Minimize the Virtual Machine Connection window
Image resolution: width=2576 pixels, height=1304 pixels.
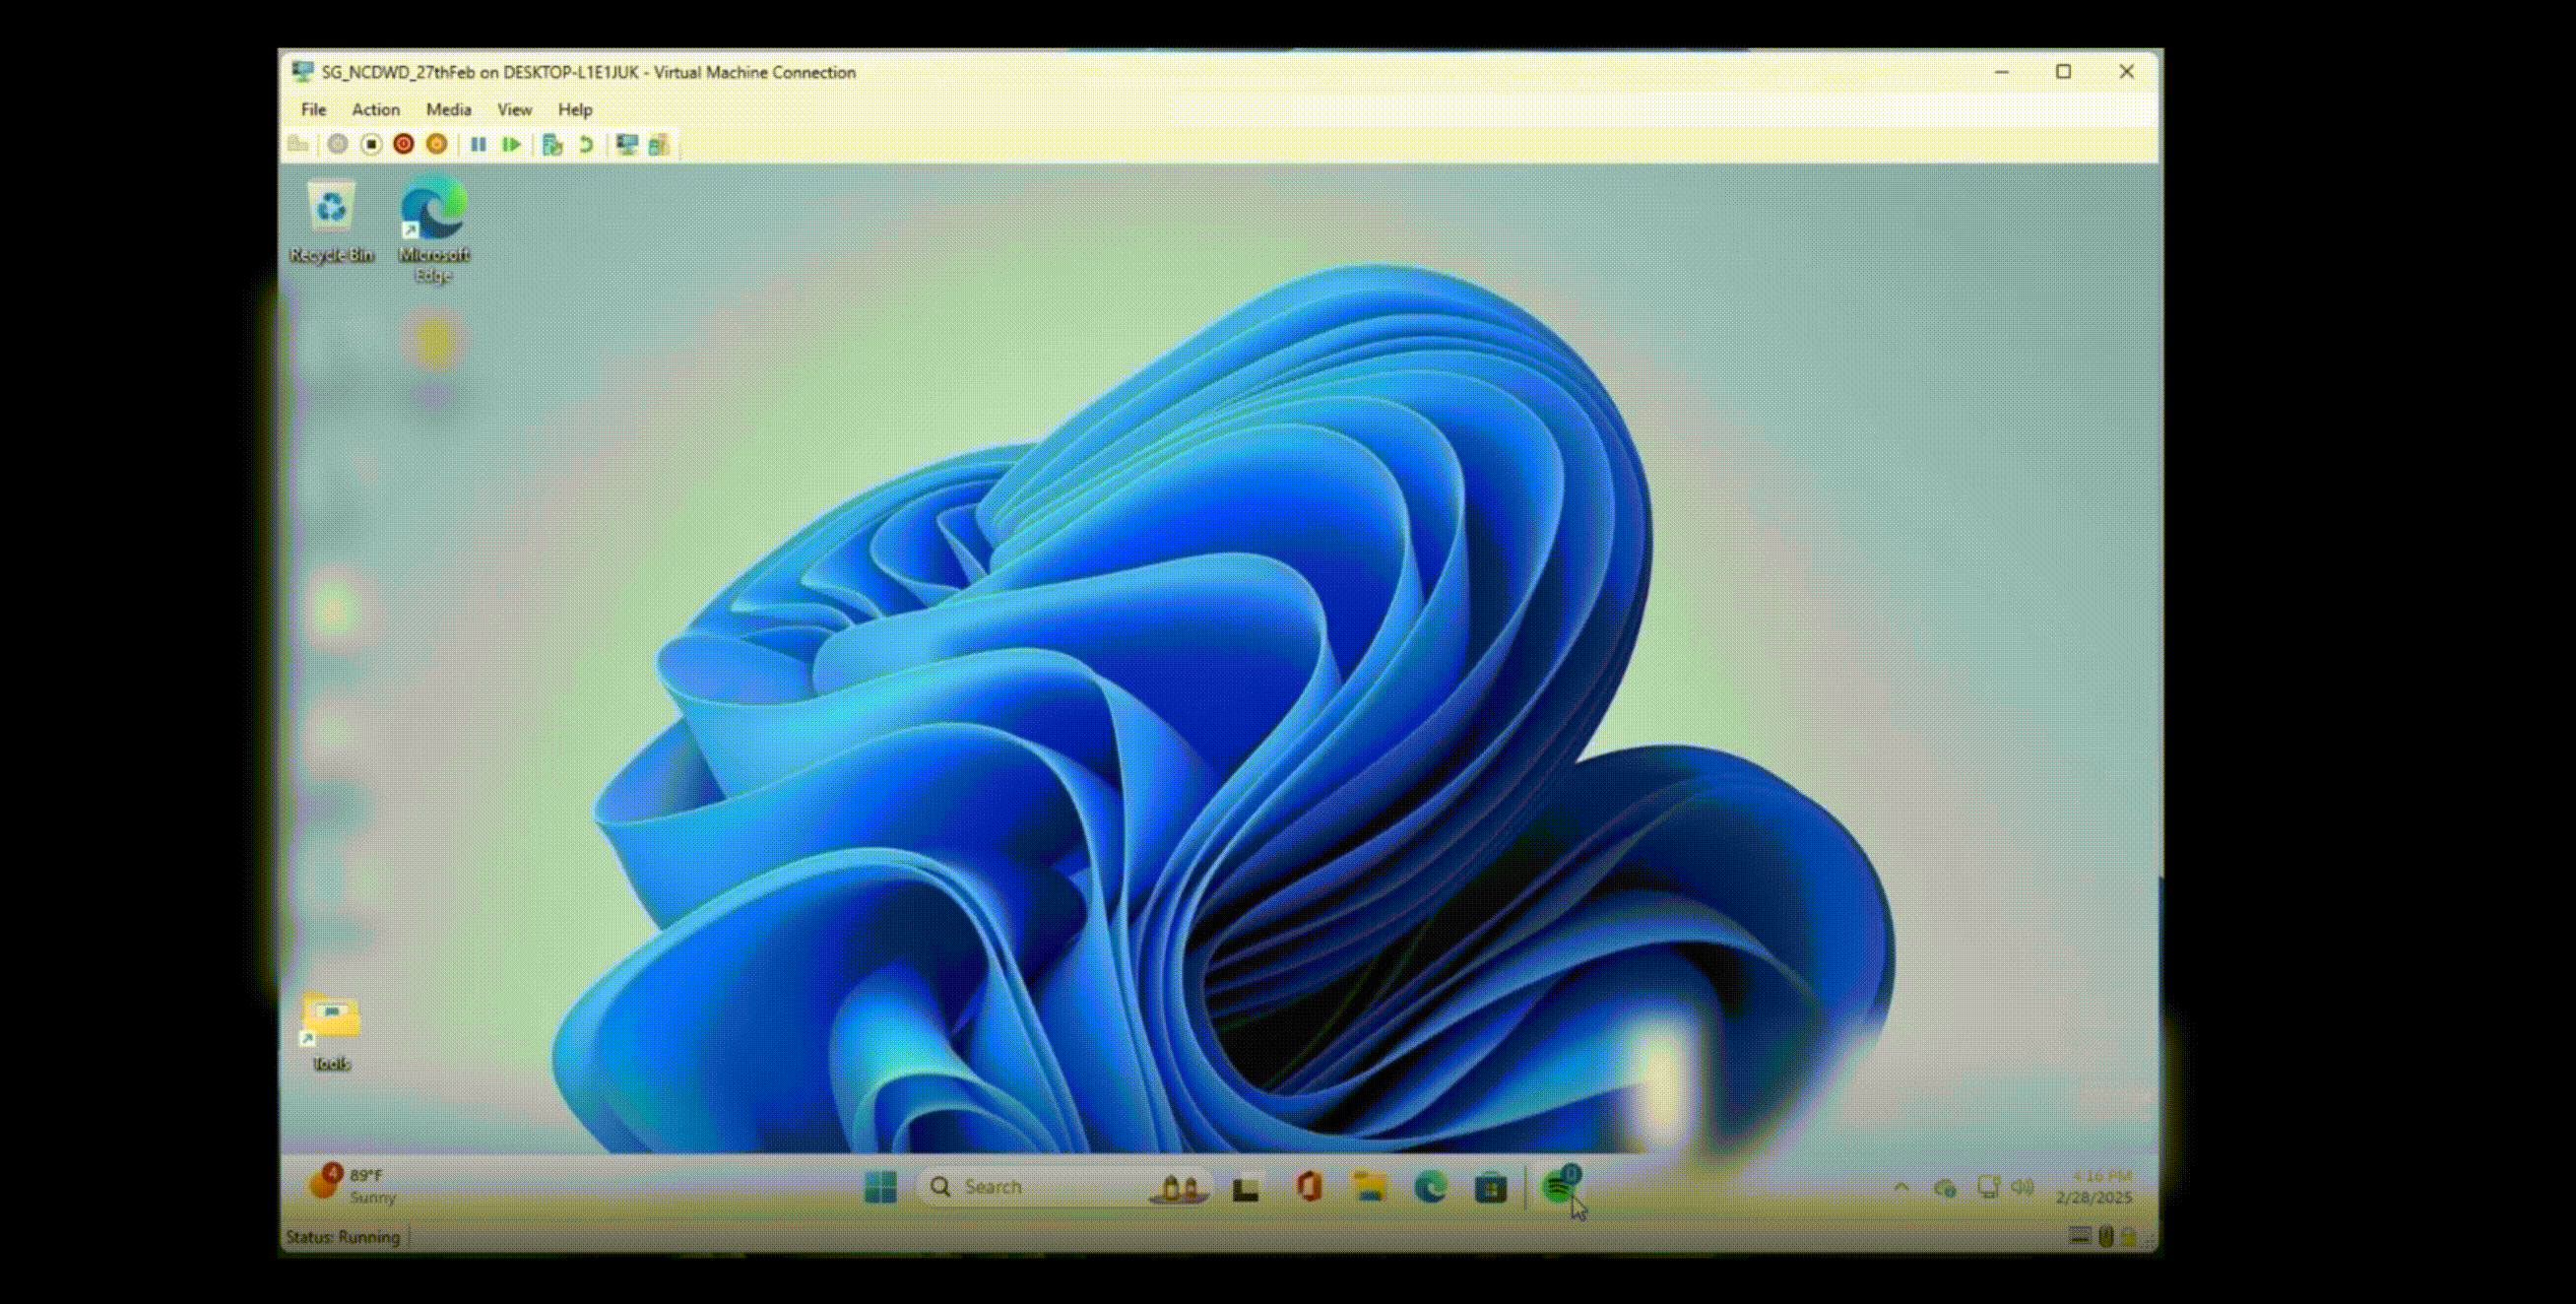pyautogui.click(x=2001, y=72)
